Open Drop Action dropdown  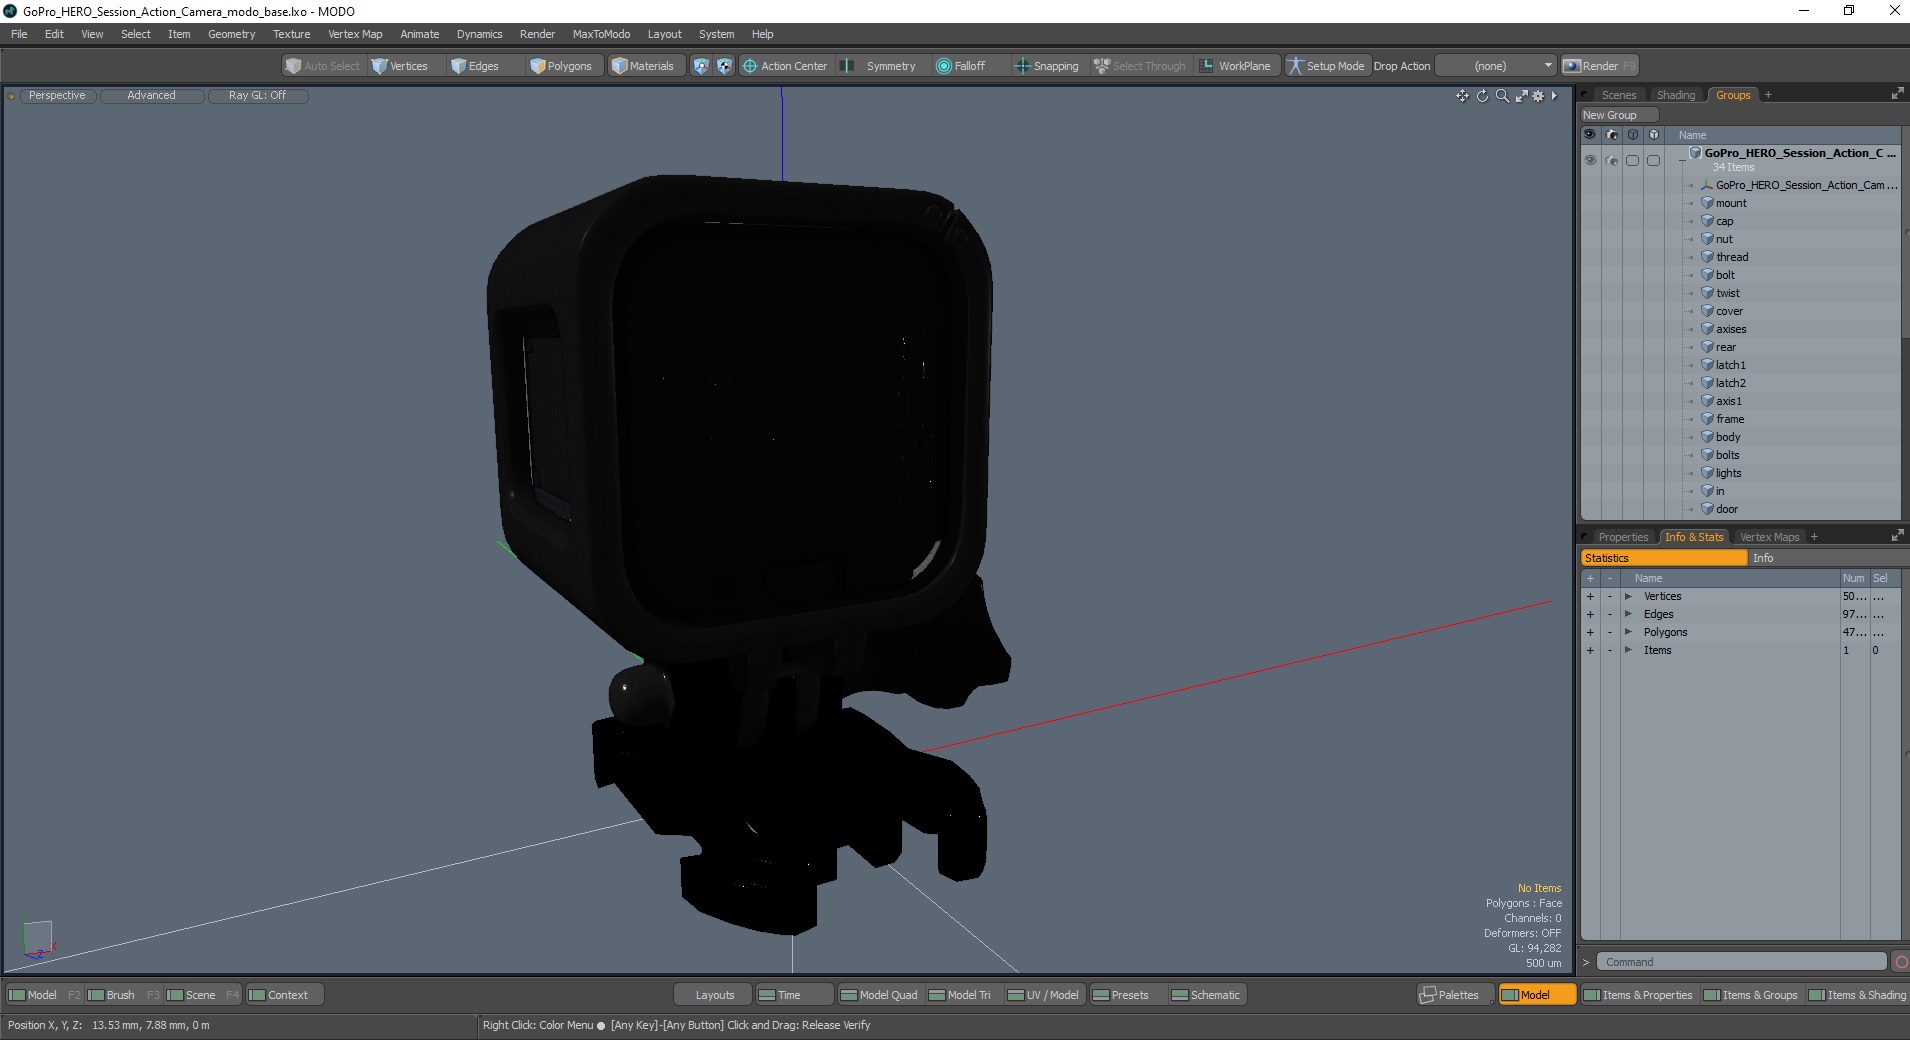(1496, 66)
